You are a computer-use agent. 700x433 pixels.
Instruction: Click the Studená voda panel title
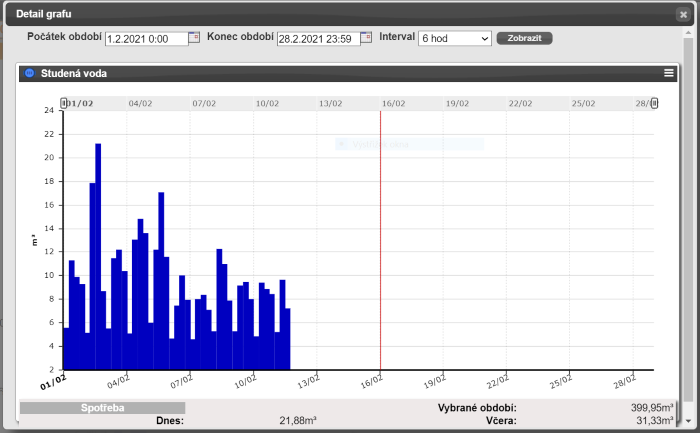click(x=74, y=73)
